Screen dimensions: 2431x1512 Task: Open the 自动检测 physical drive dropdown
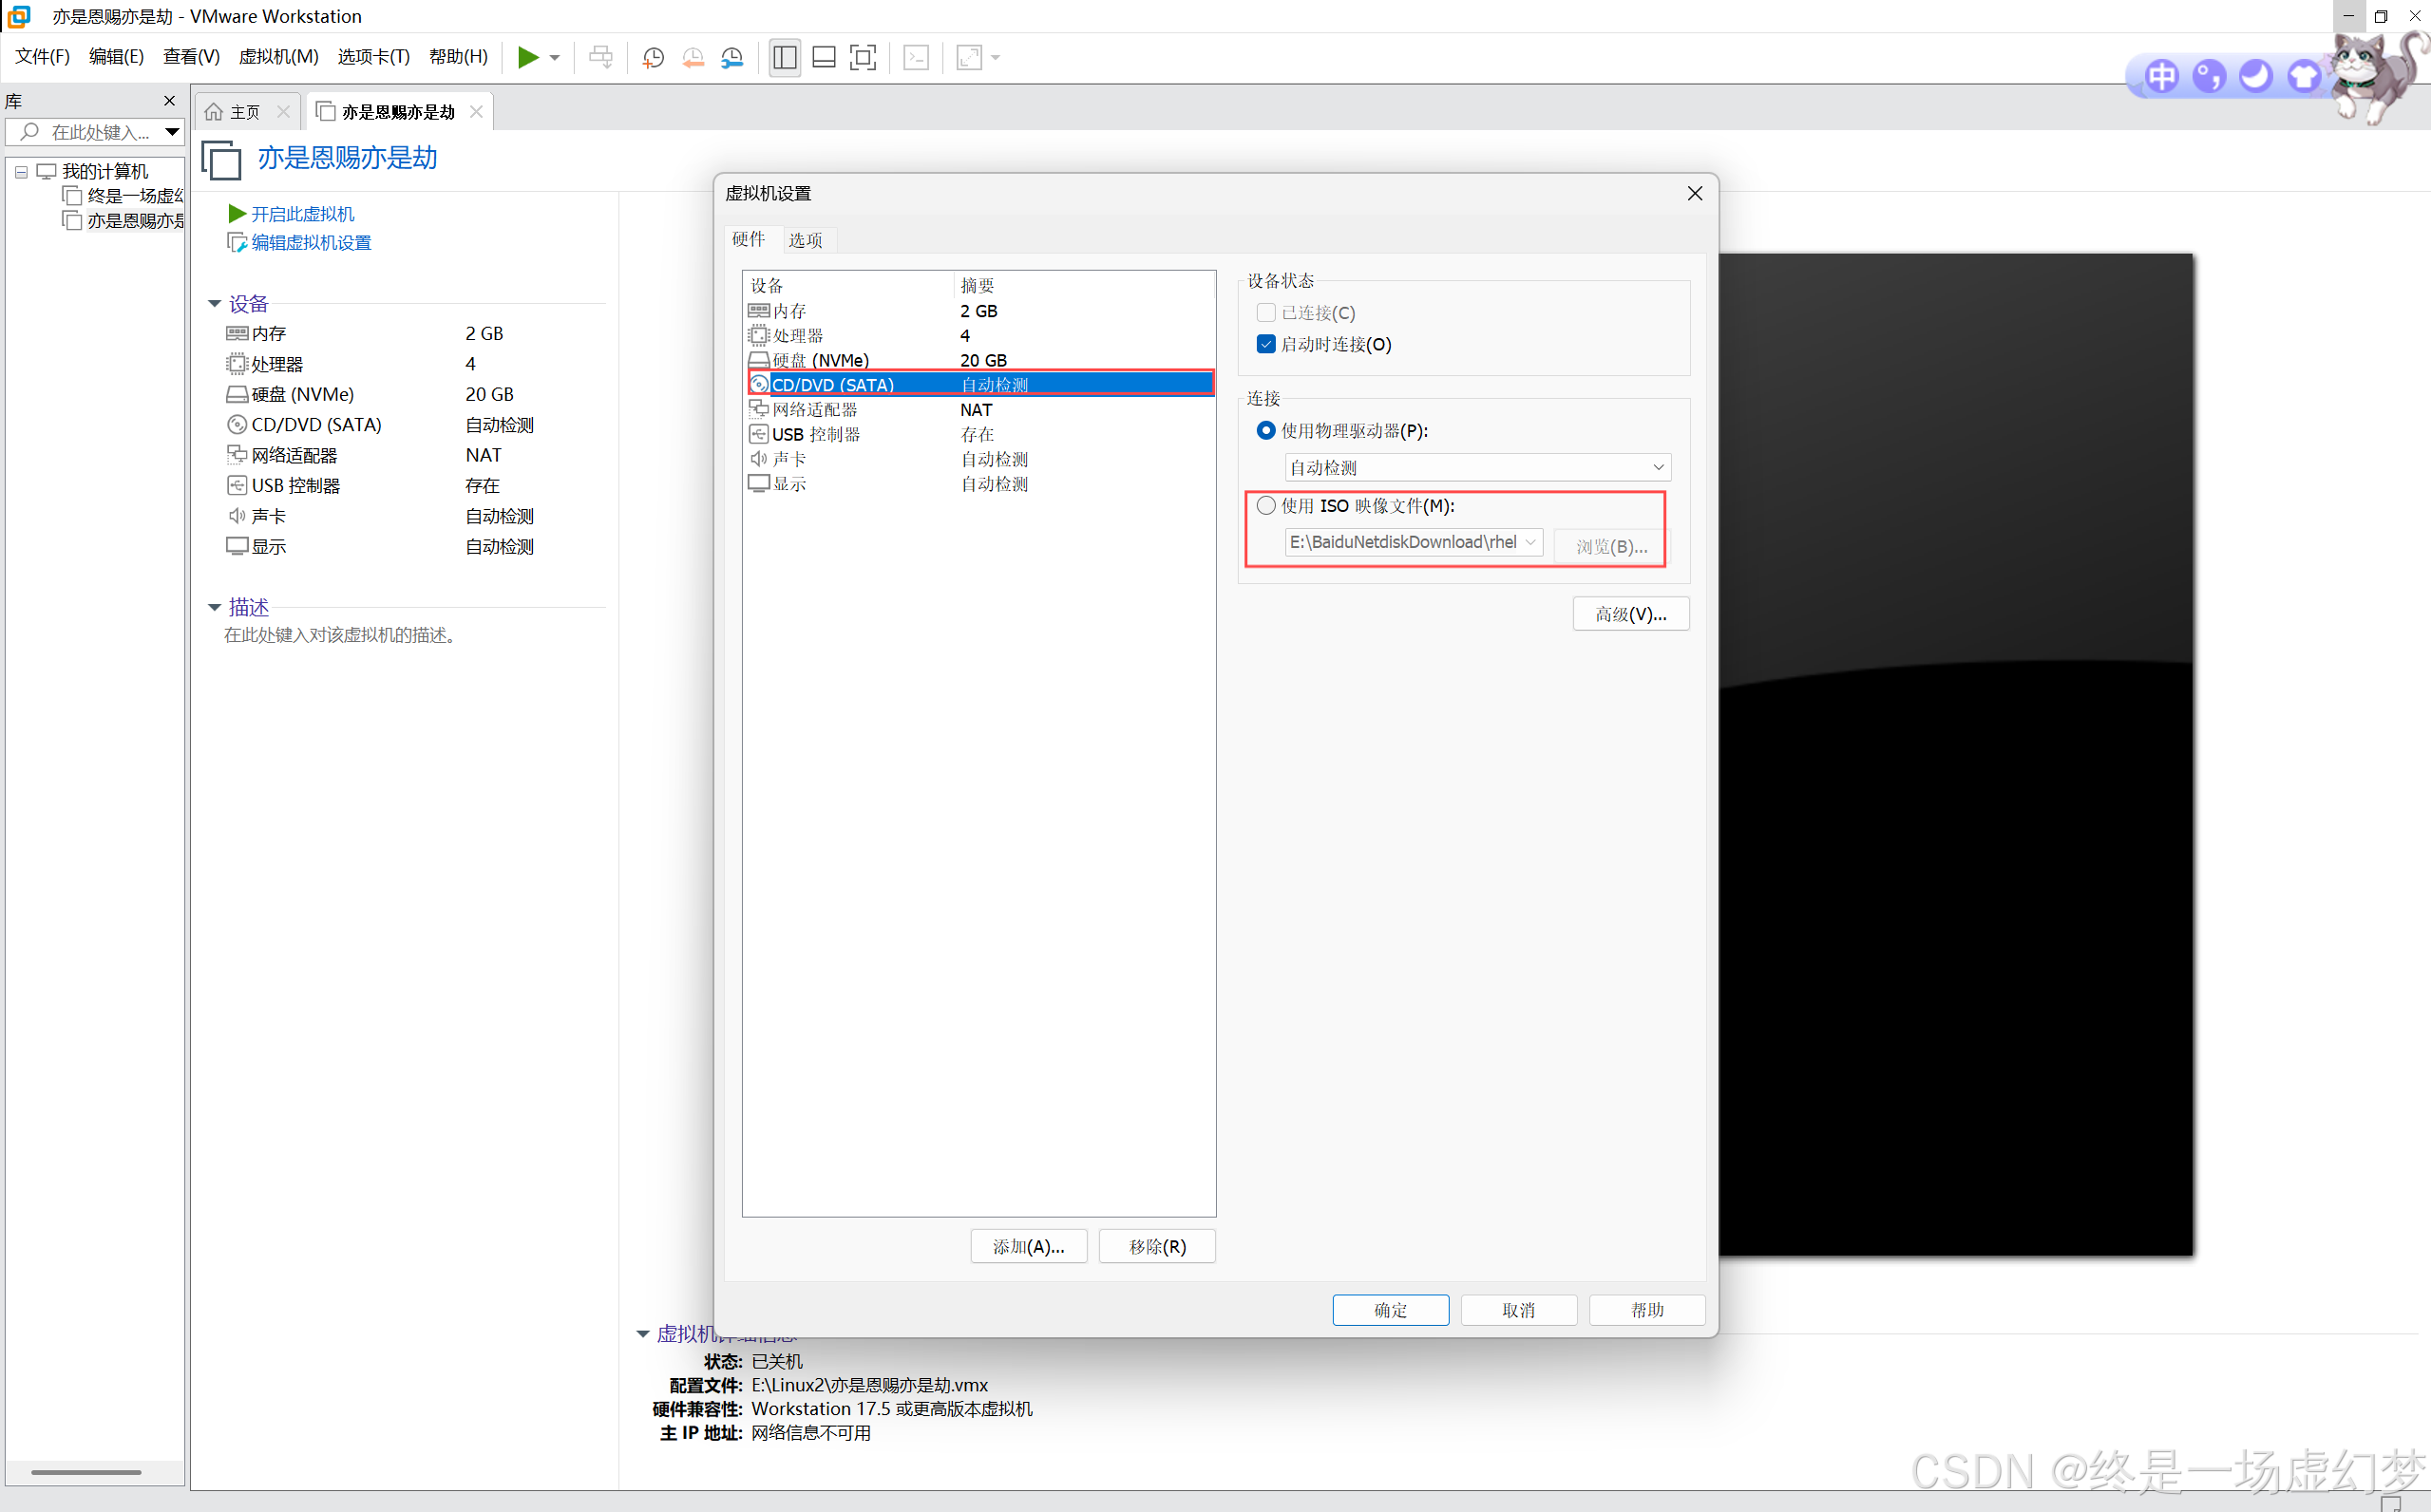(1476, 468)
